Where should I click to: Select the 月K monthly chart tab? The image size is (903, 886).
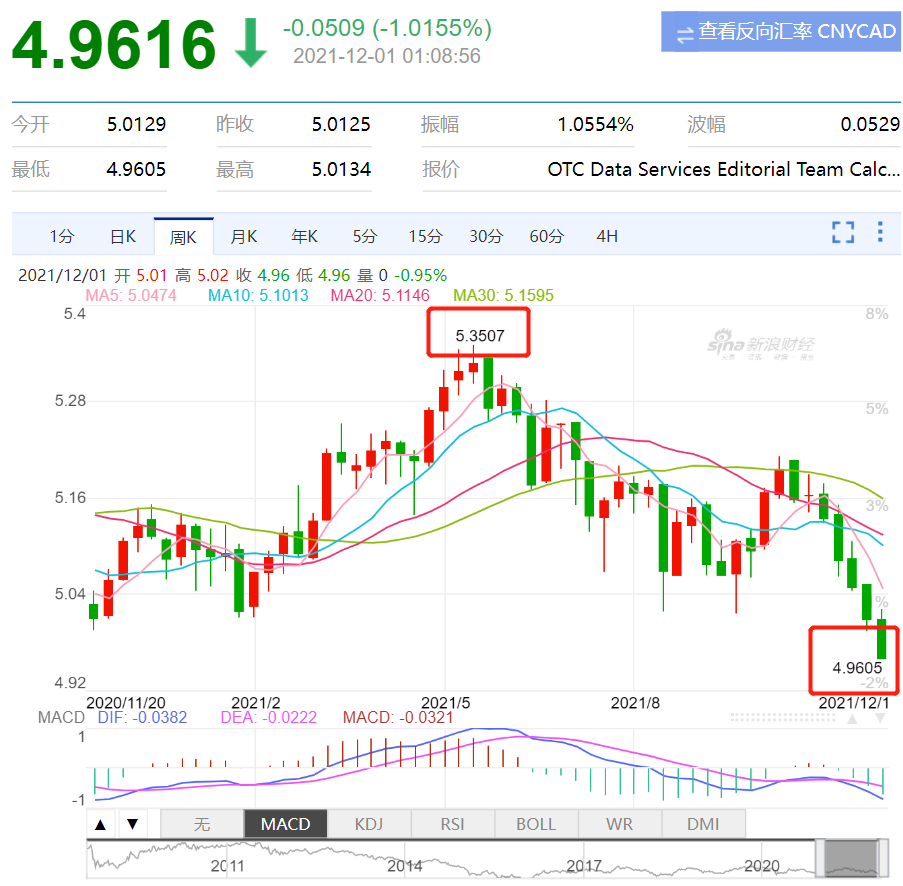click(x=244, y=237)
